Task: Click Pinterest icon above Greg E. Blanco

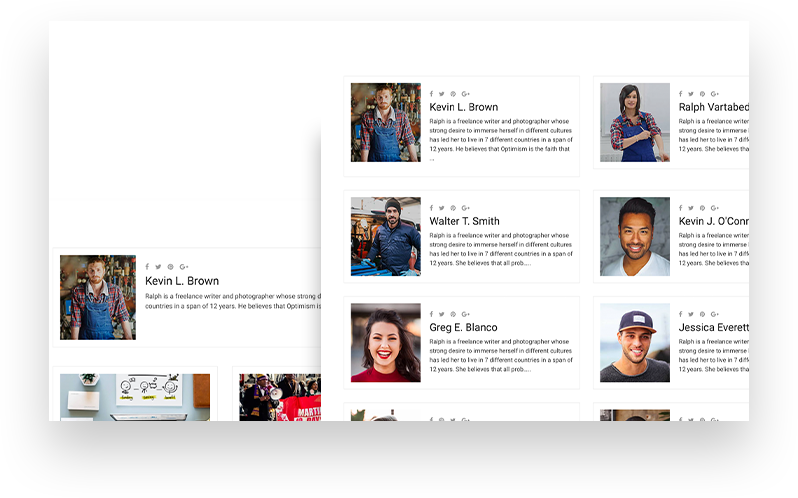Action: [453, 314]
